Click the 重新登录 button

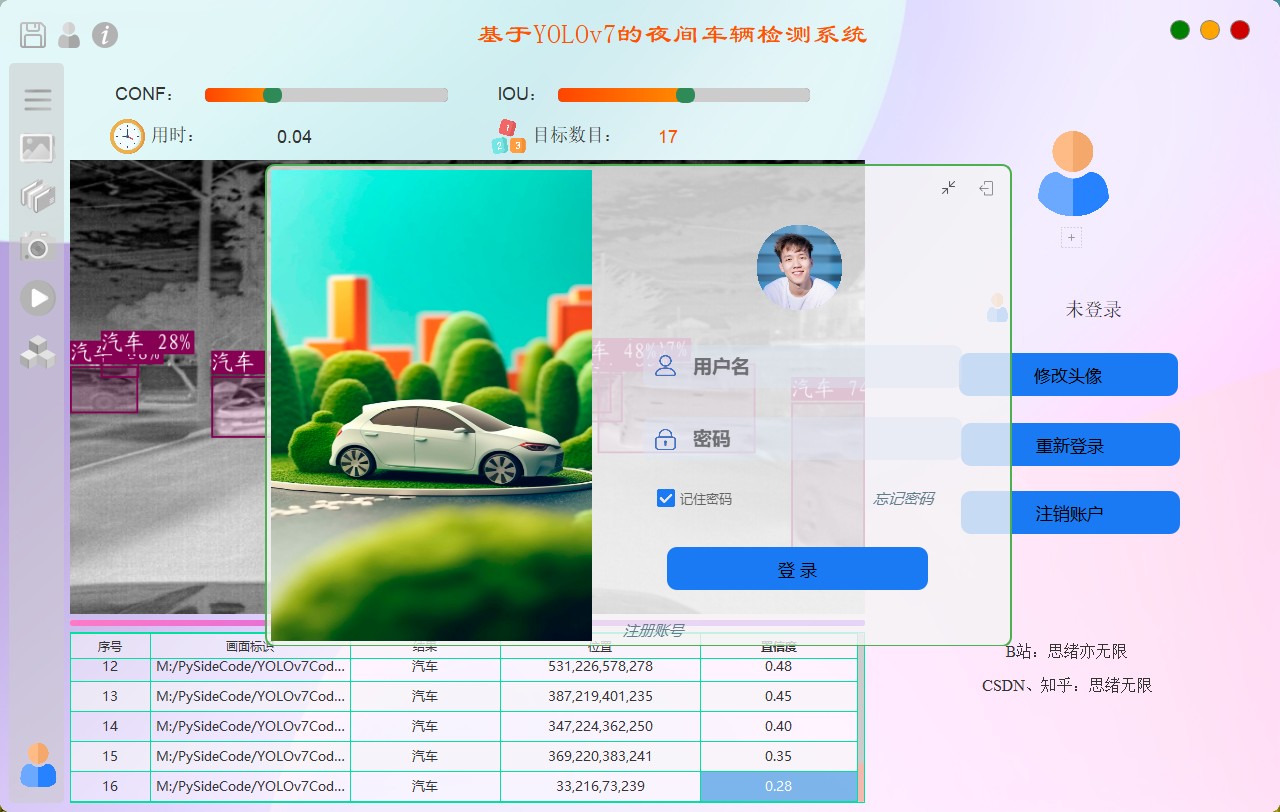point(1070,445)
